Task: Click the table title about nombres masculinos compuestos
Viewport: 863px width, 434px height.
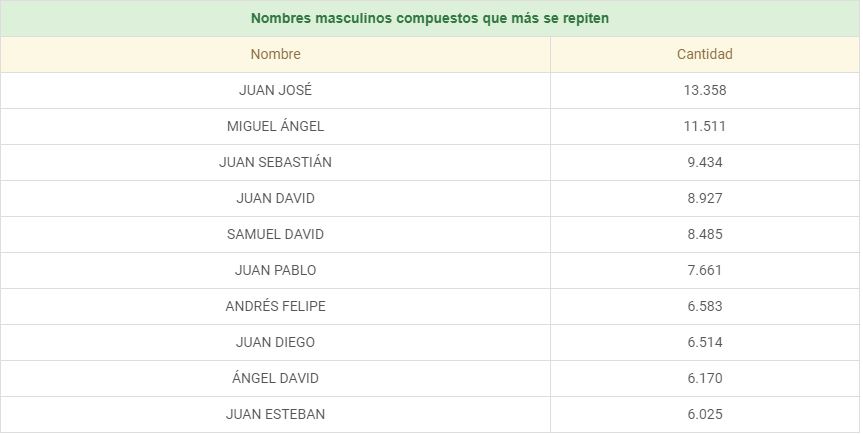Action: (x=430, y=18)
